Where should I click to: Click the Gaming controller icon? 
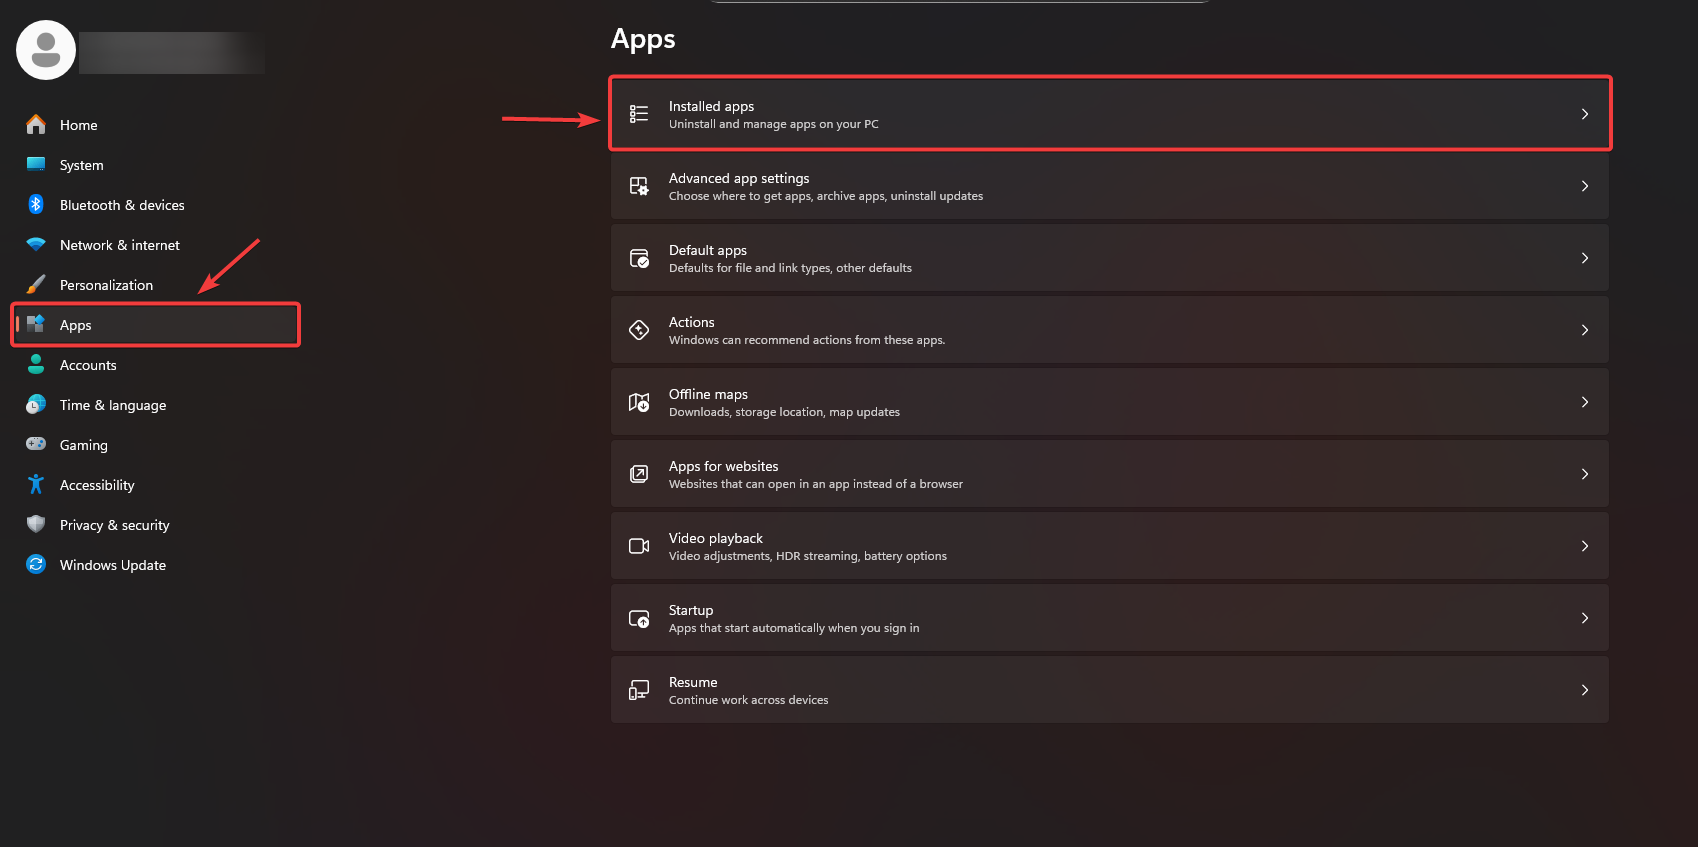pos(36,444)
